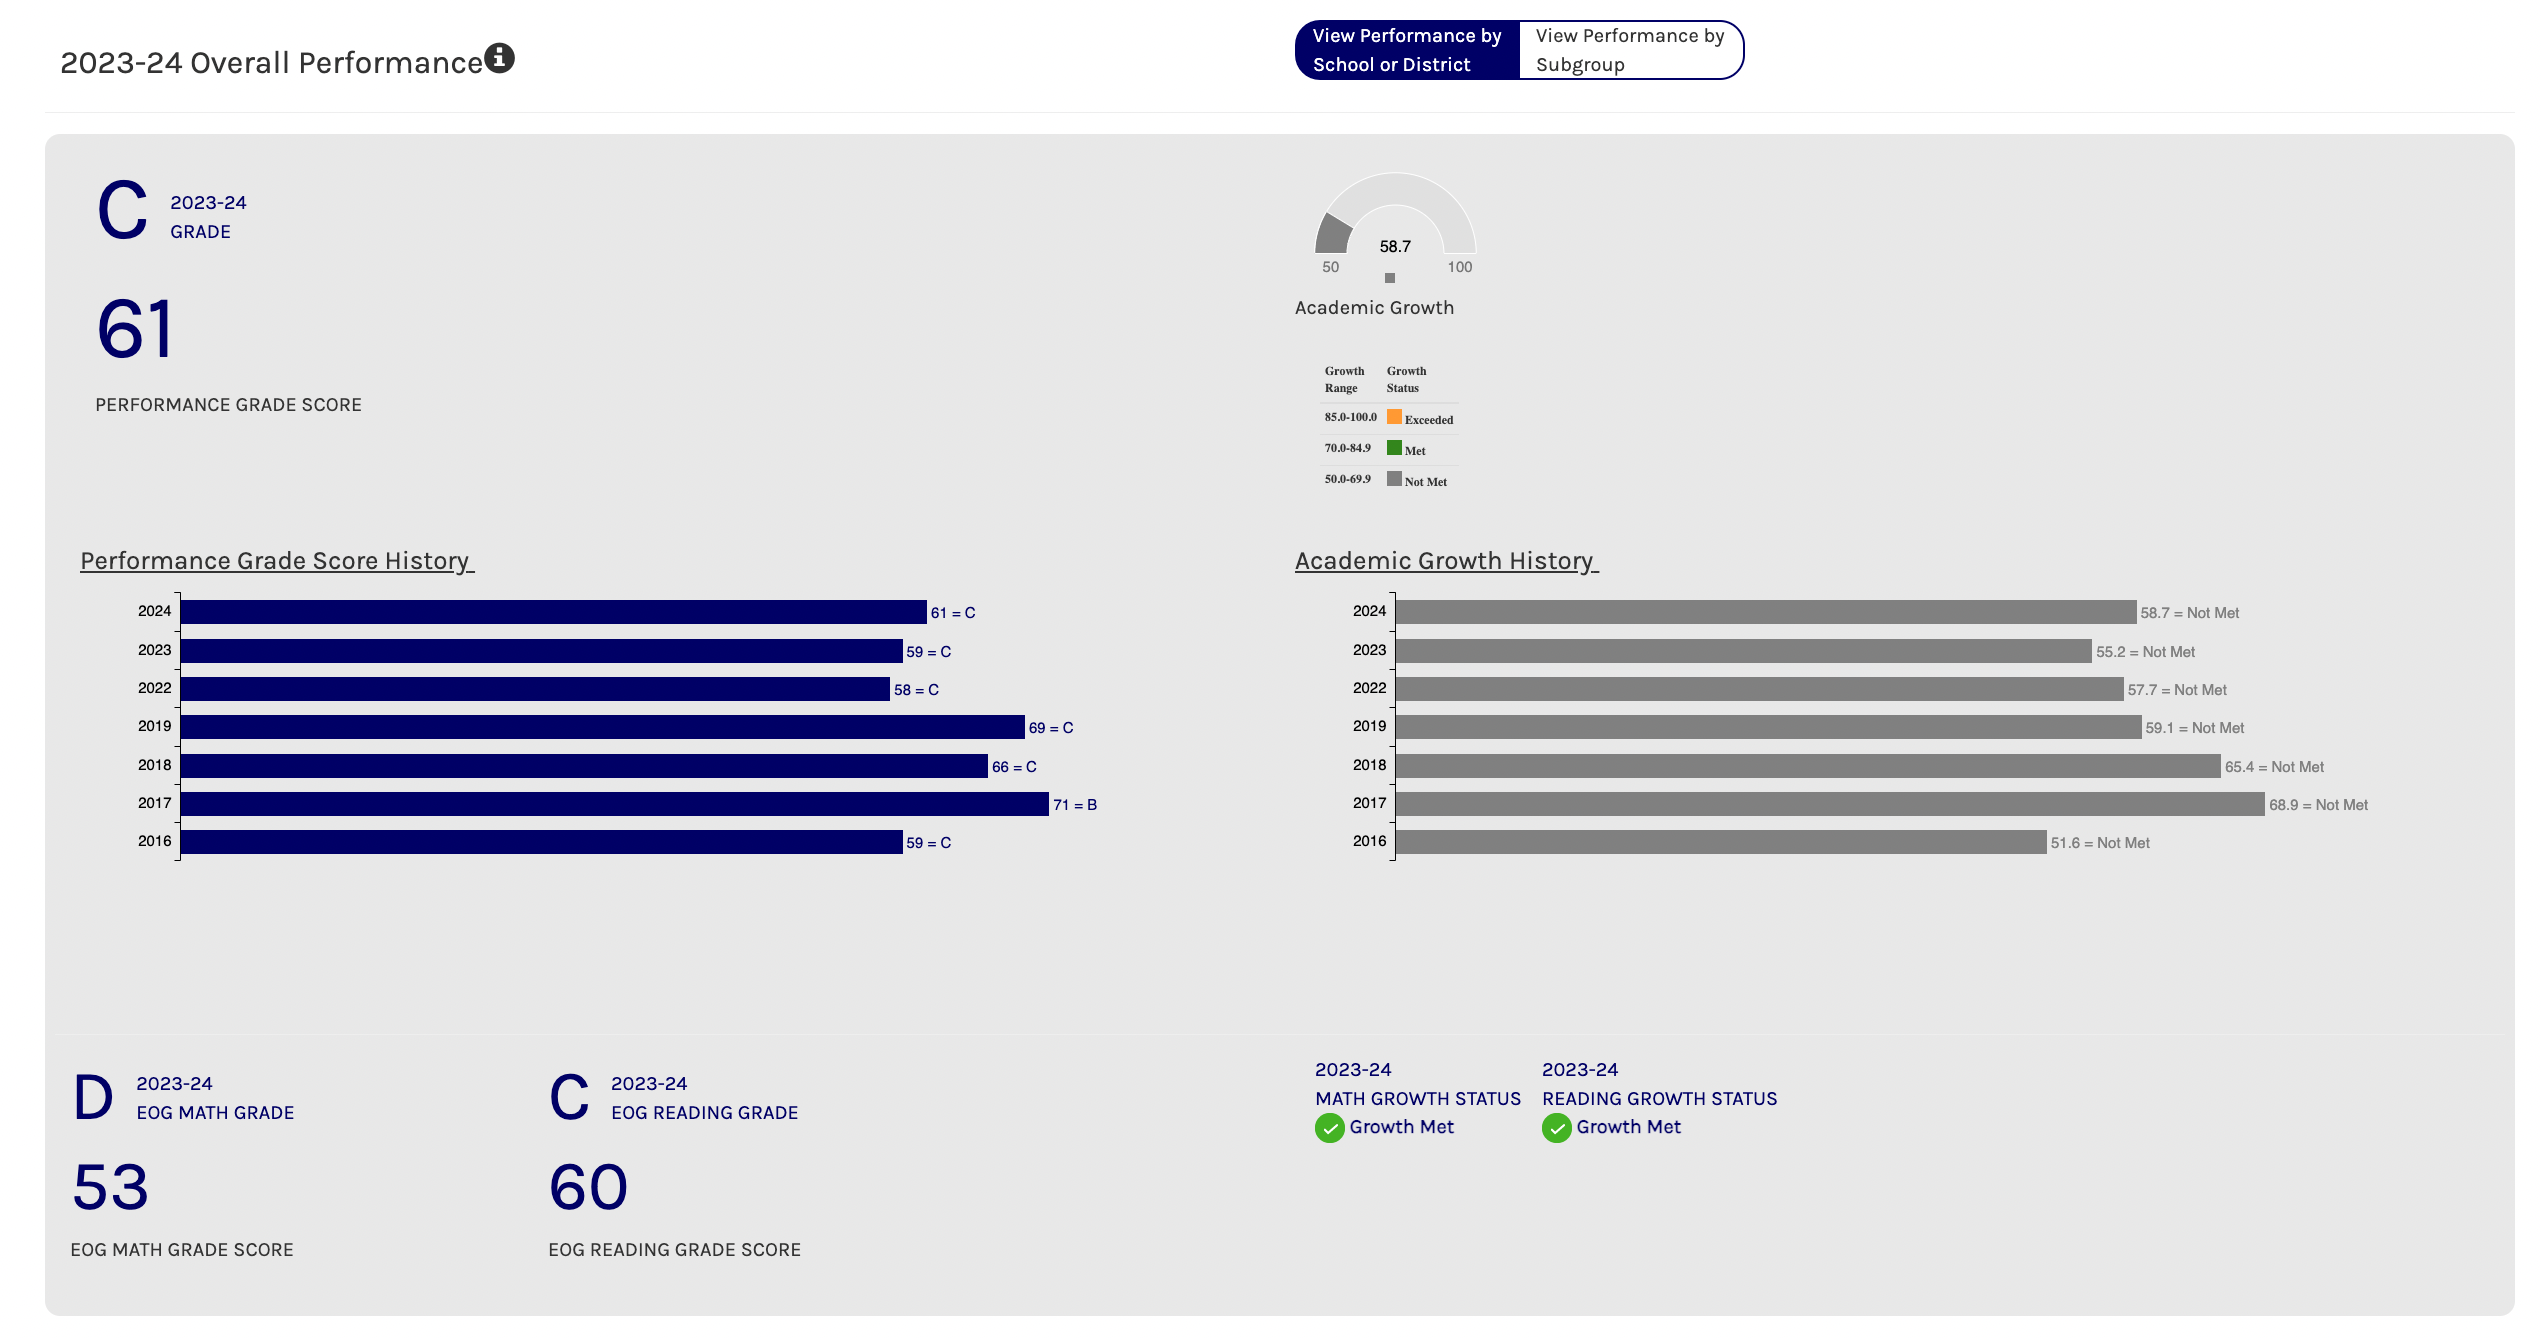The image size is (2541, 1338).
Task: Click the small gray gauge legend square
Action: 1389,278
